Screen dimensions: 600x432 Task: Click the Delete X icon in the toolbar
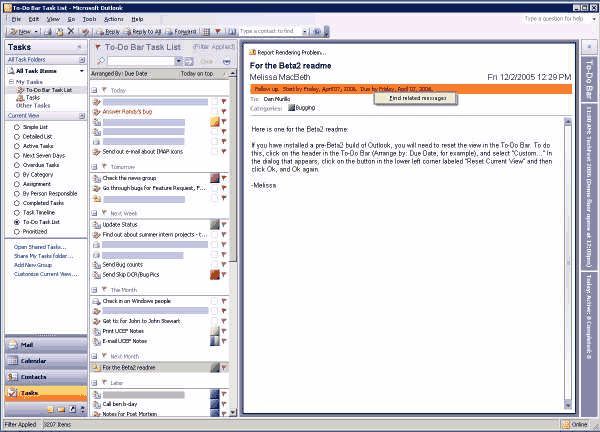71,31
